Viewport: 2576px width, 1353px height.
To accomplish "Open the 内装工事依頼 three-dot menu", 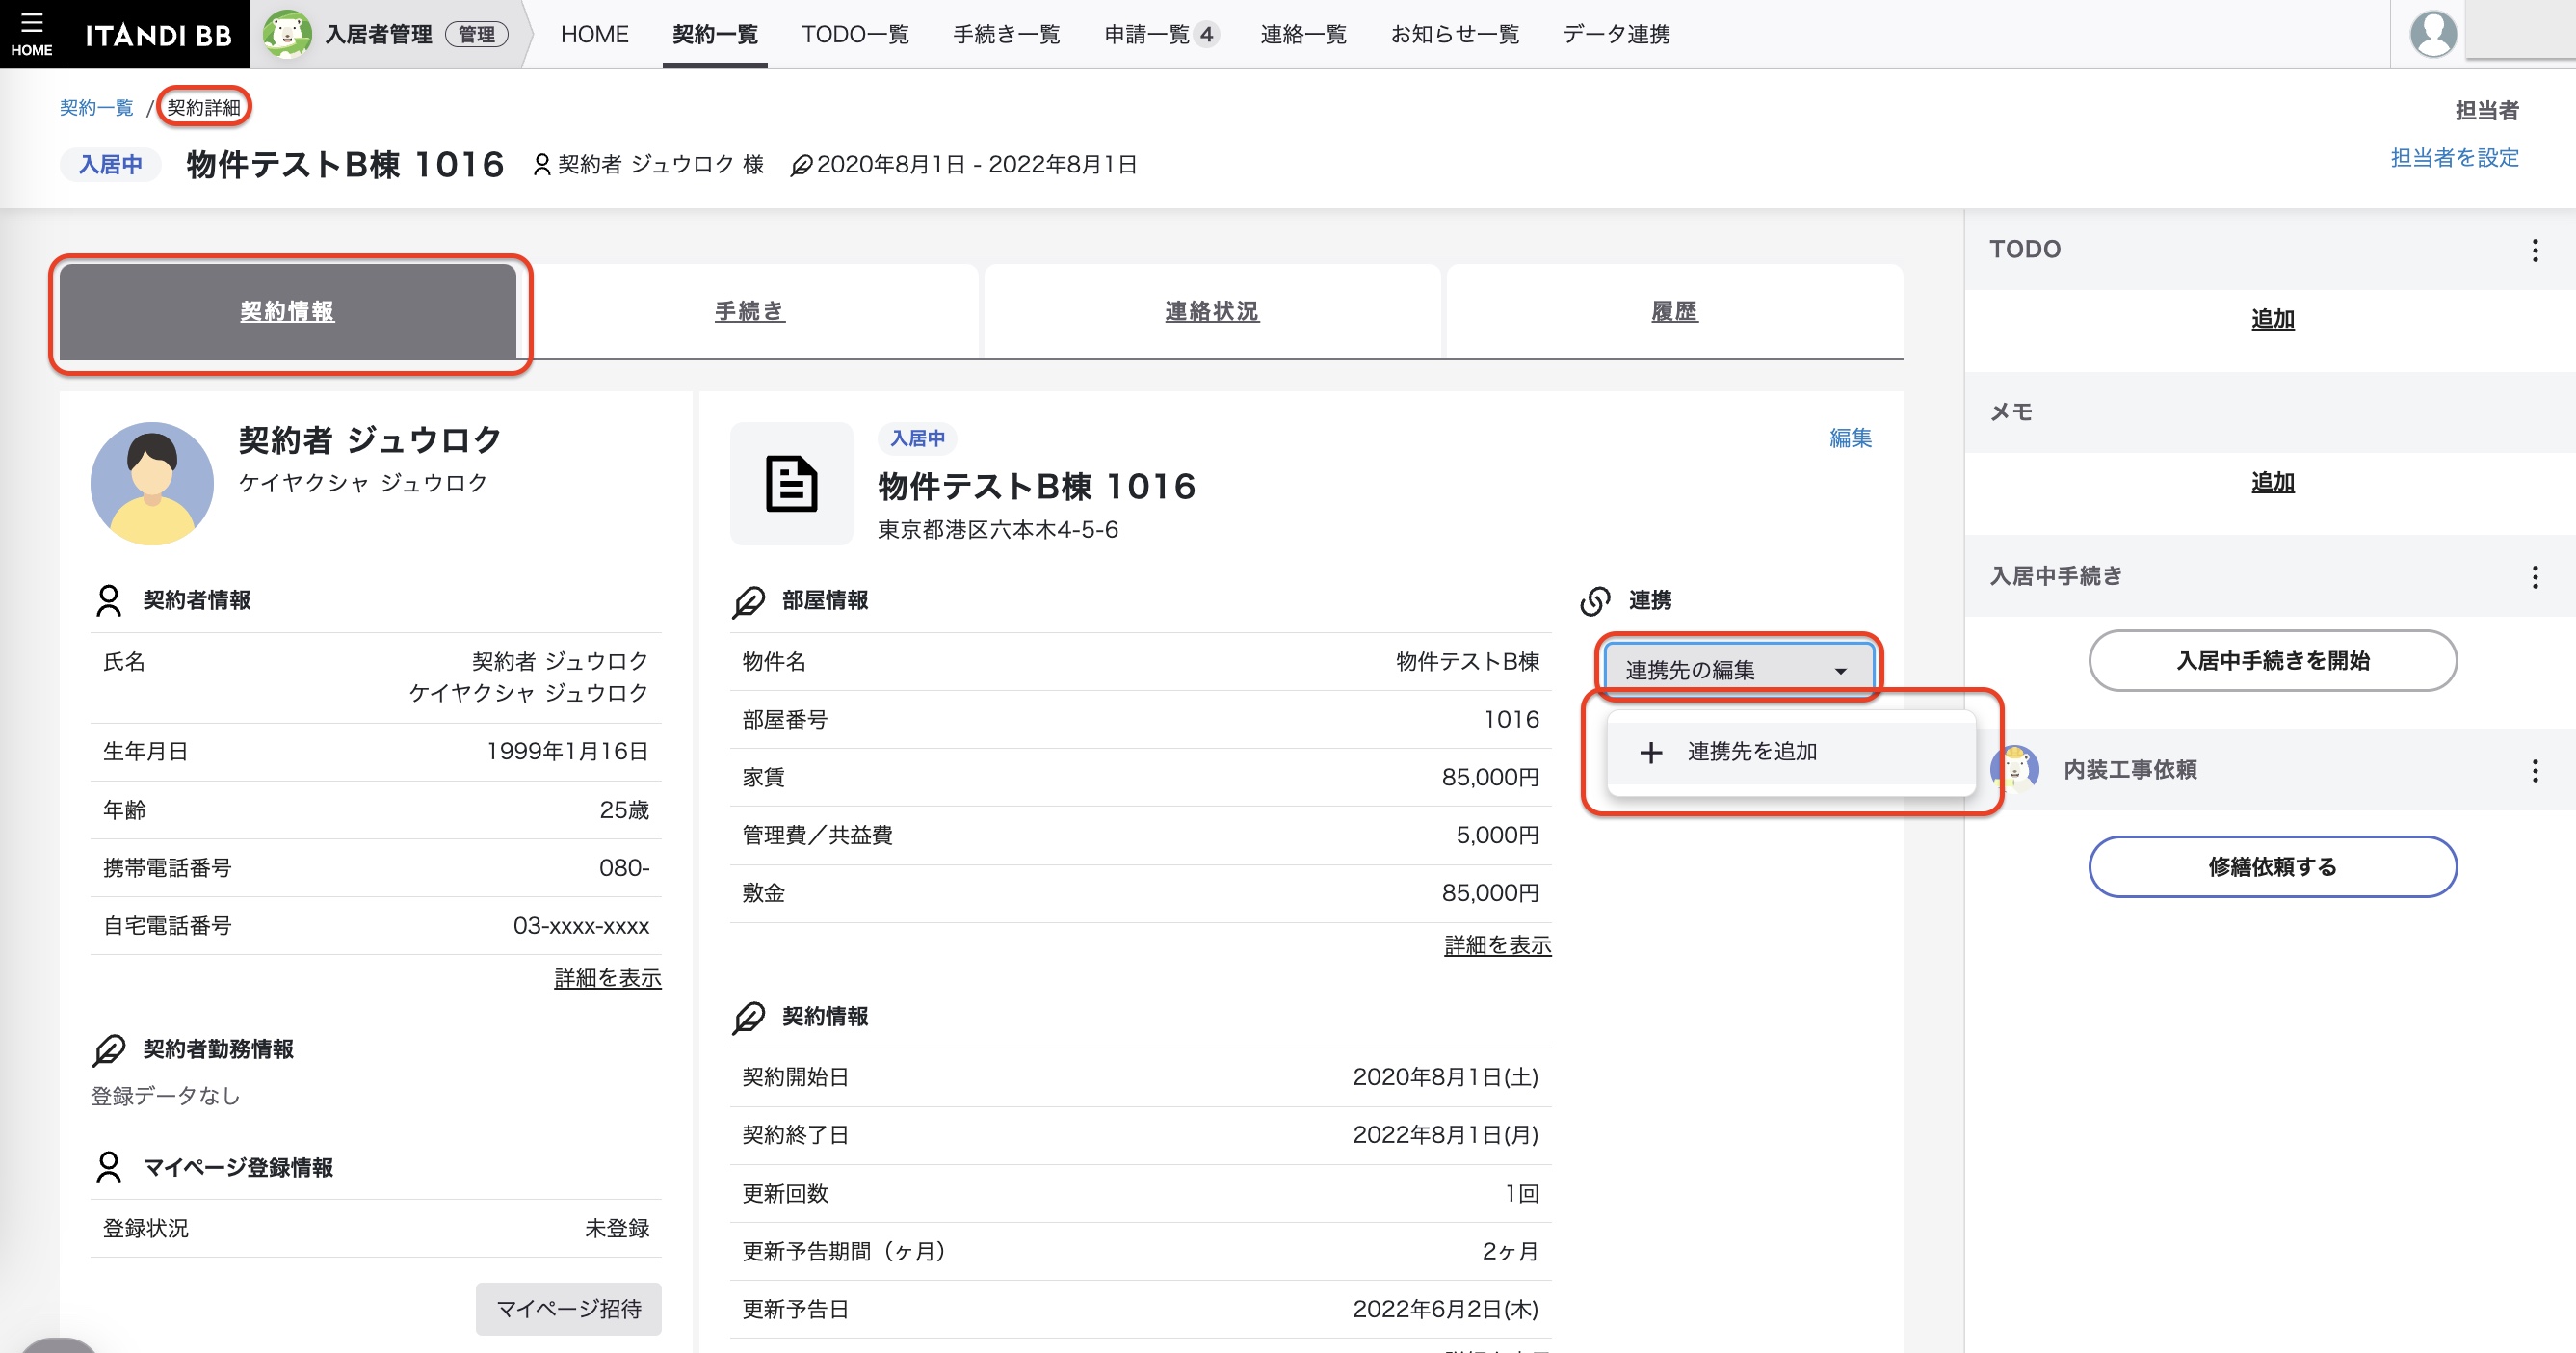I will 2534,770.
